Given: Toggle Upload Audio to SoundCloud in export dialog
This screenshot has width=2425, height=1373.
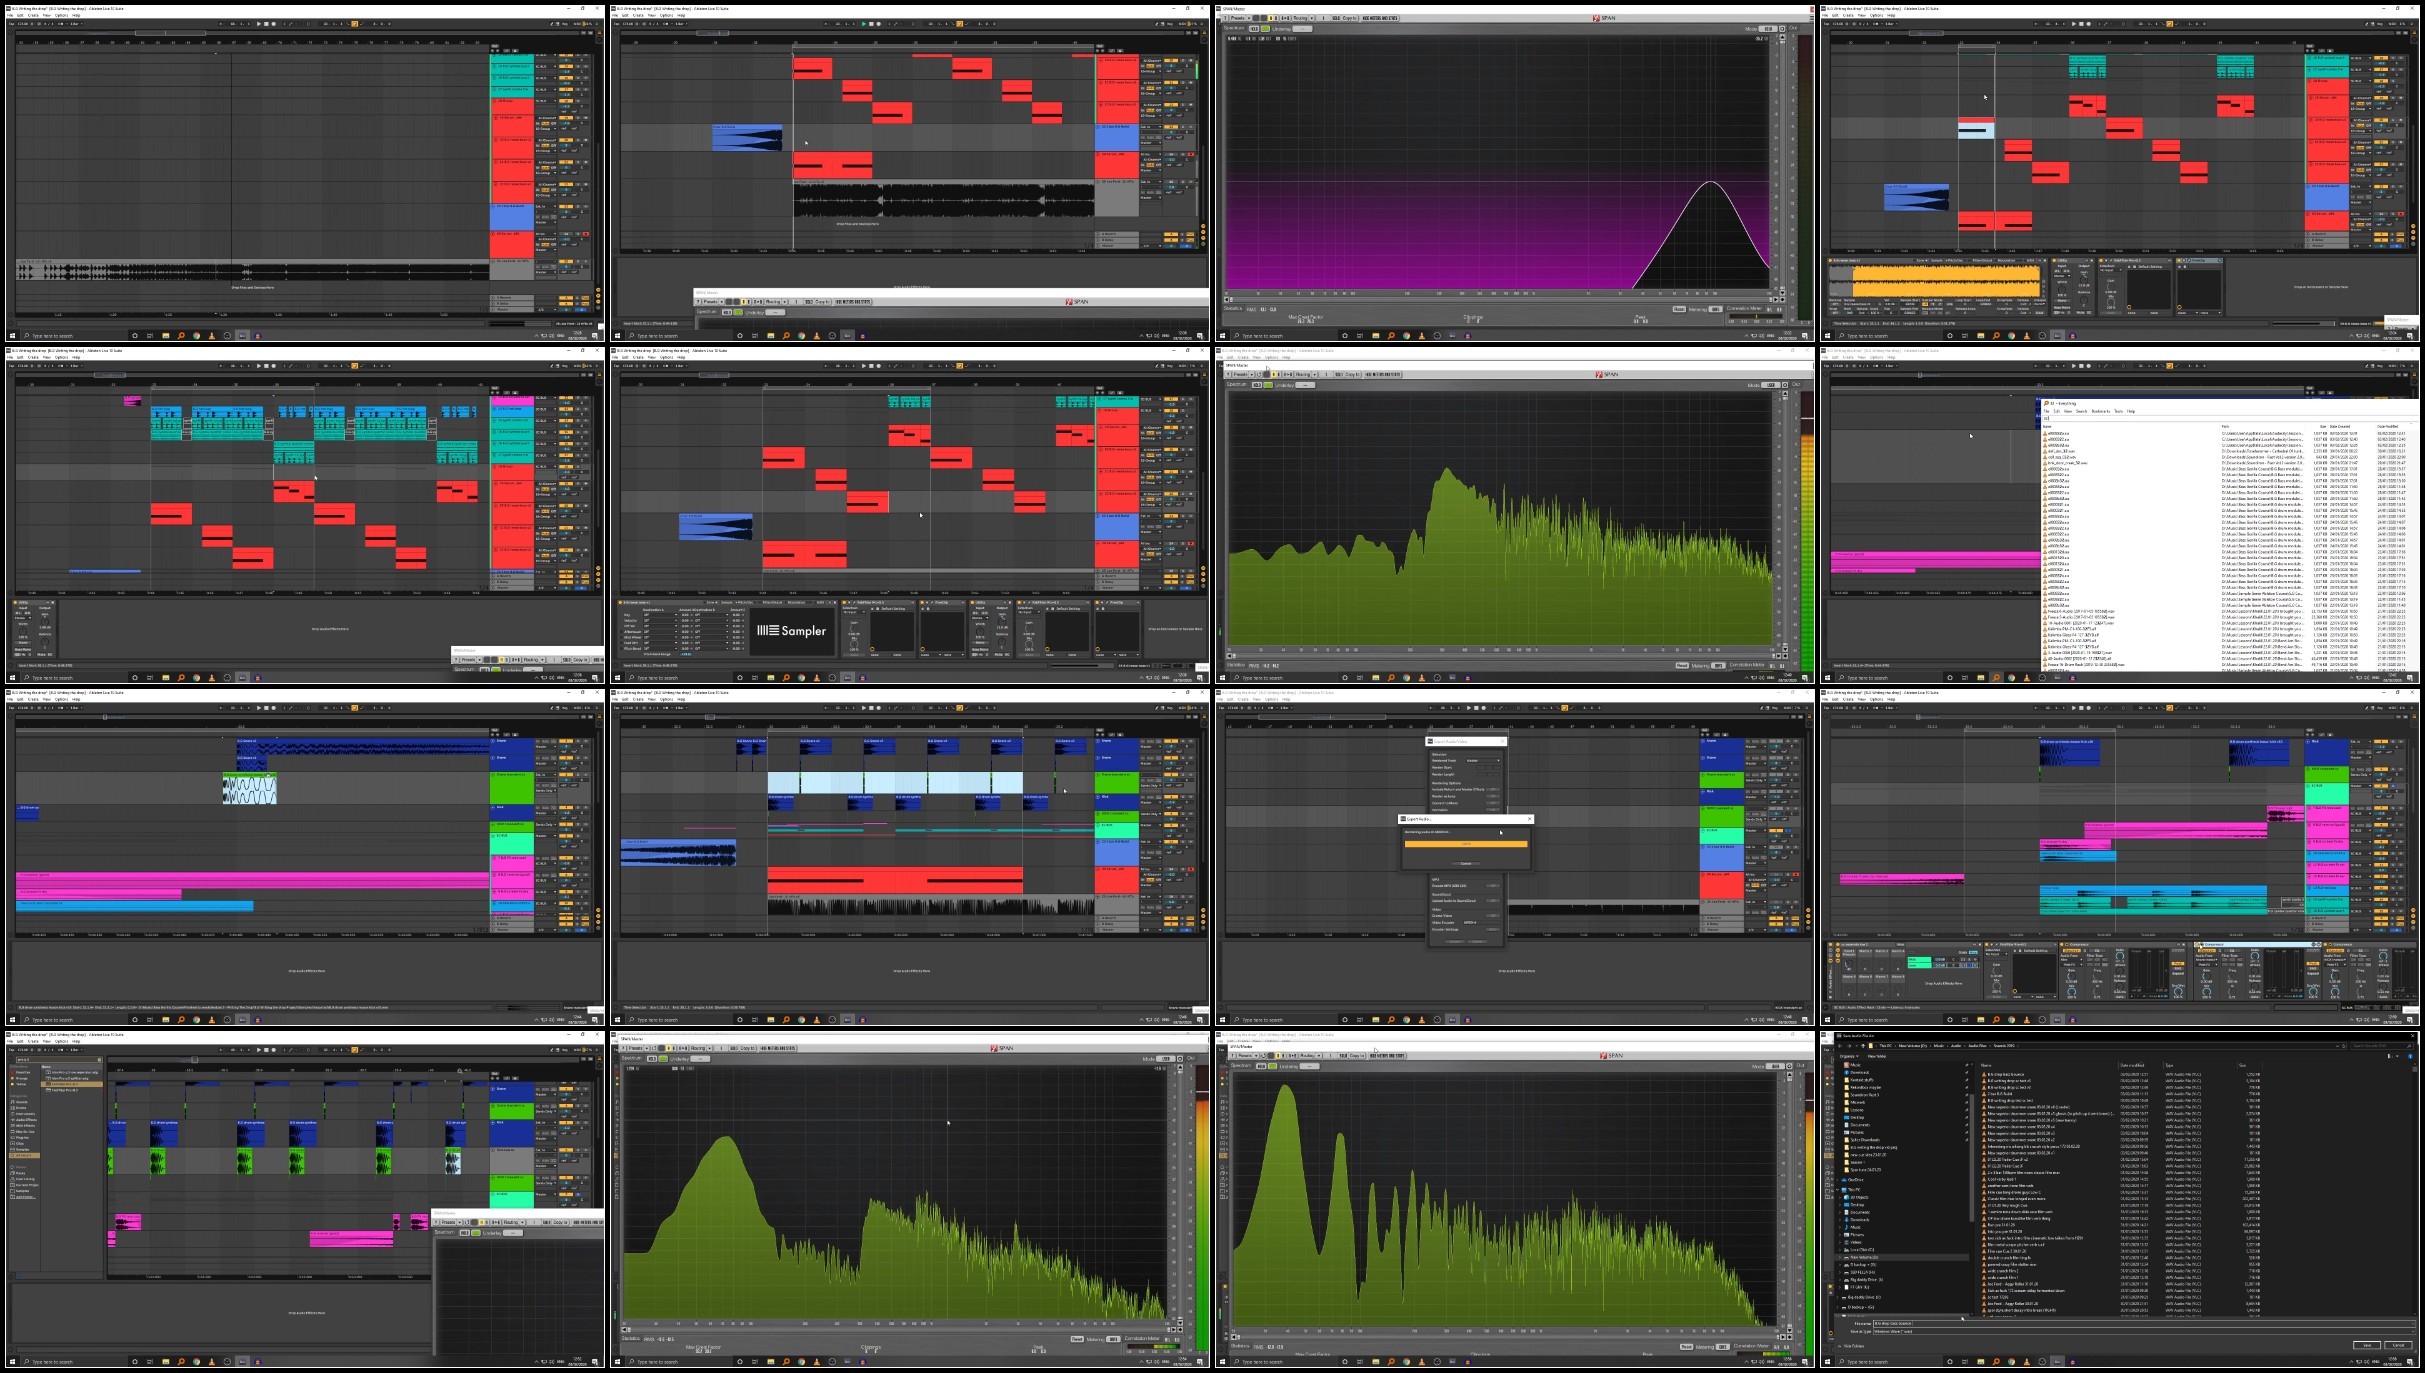Looking at the screenshot, I should [1493, 901].
